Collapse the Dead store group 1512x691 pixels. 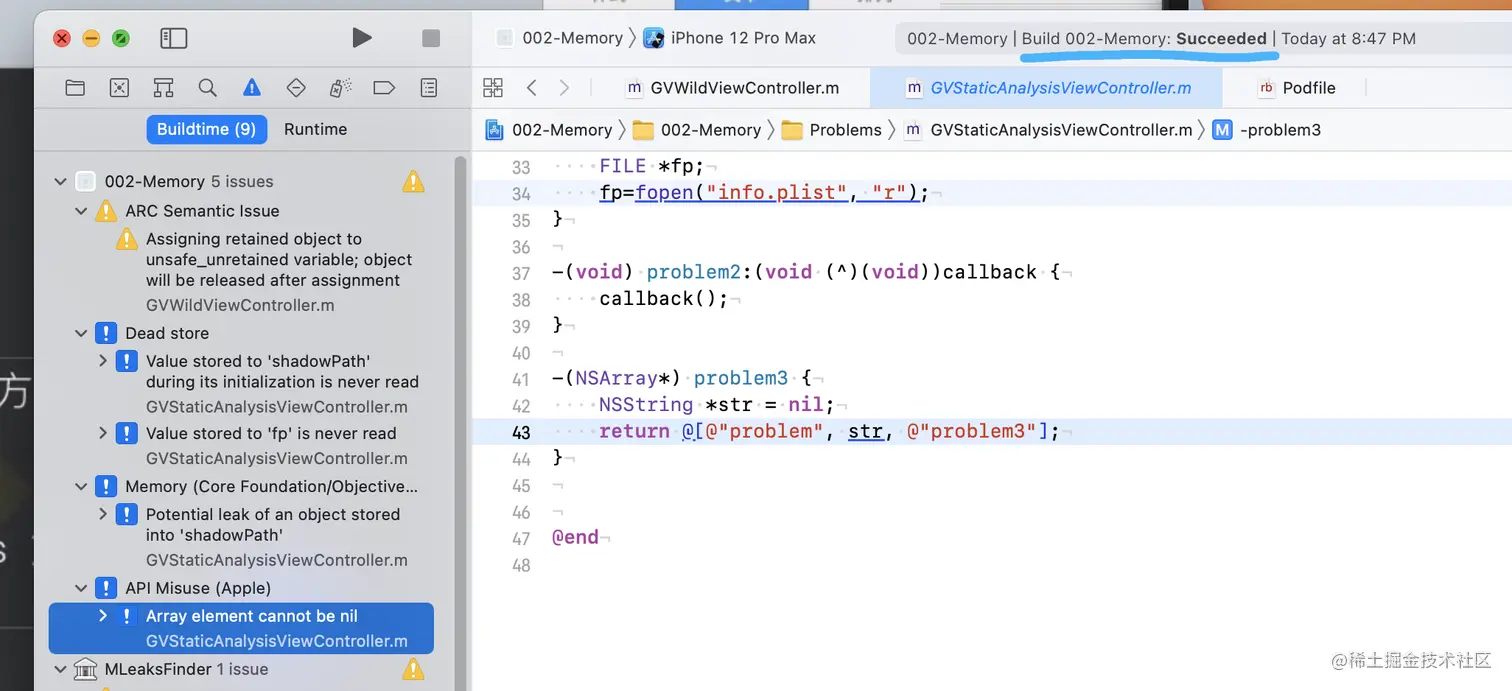tap(81, 333)
